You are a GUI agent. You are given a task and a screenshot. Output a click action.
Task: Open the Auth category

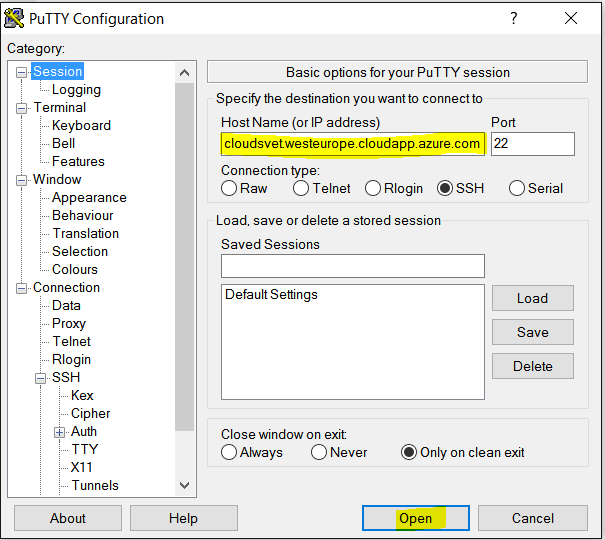pos(84,431)
